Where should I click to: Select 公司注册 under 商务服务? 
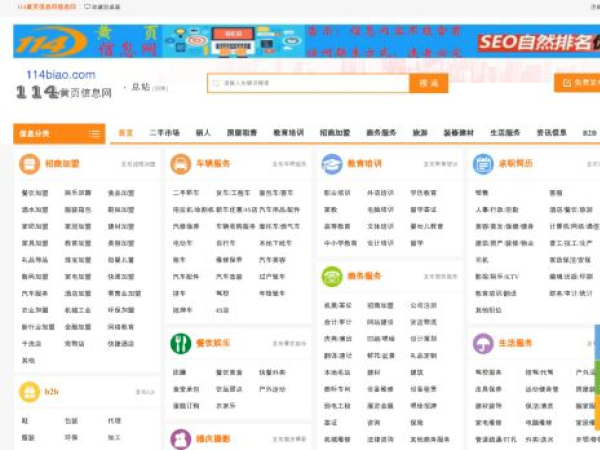coord(424,305)
